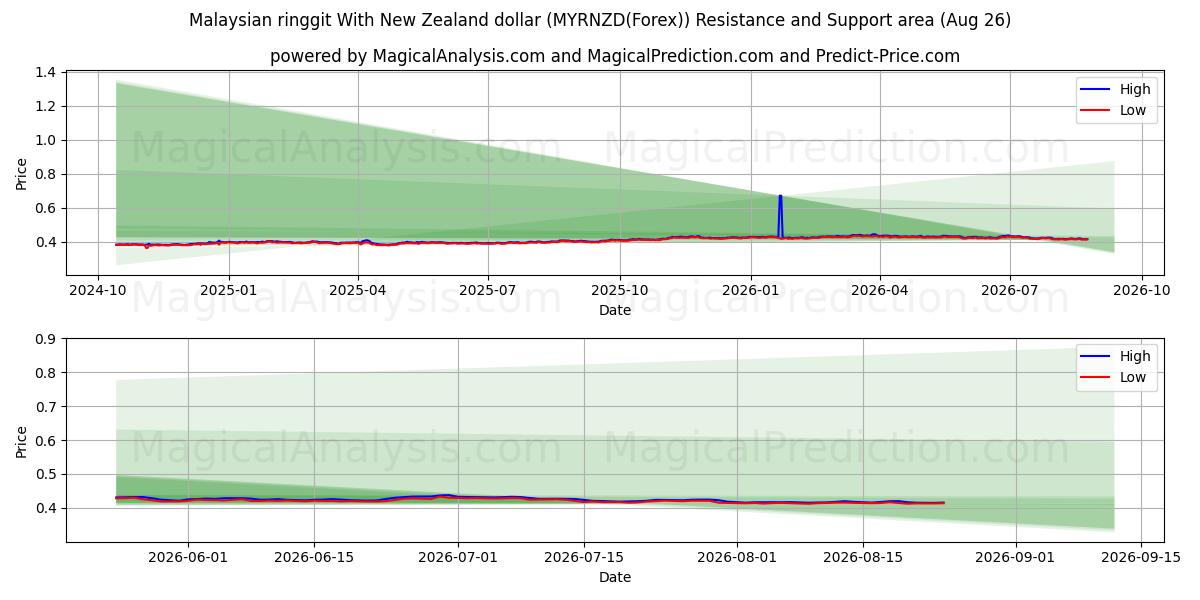
Task: Click the '2026-07-15' tick label in bottom chart
Action: click(584, 558)
